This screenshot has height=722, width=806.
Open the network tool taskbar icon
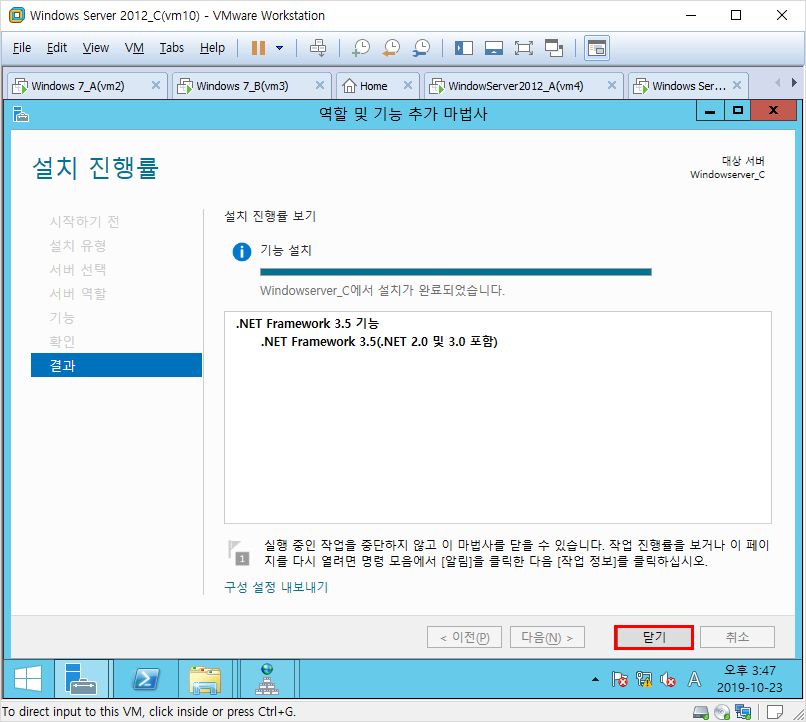coord(267,679)
